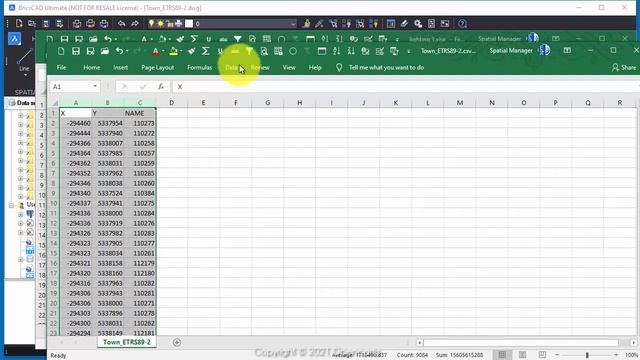Click the zoom slider handle
The height and width of the screenshot is (360, 640).
[x=587, y=355]
